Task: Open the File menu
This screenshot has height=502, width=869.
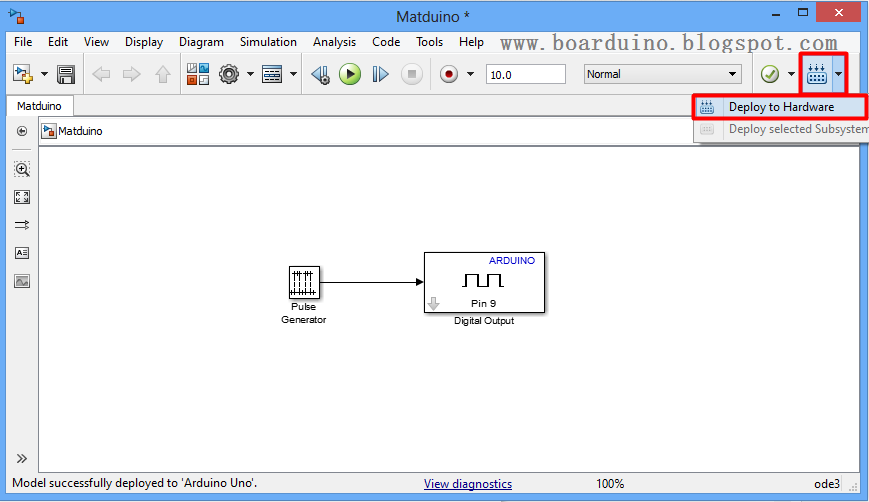Action: point(23,42)
